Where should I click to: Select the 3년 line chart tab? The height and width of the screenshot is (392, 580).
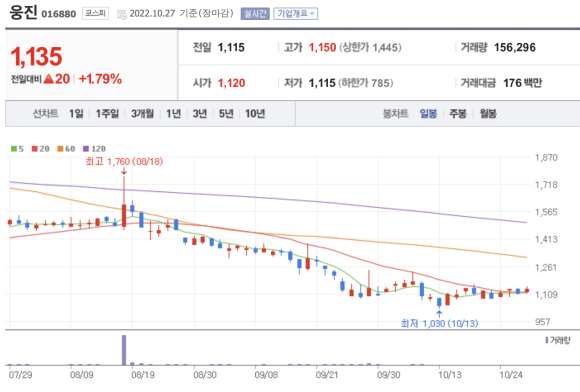[200, 114]
